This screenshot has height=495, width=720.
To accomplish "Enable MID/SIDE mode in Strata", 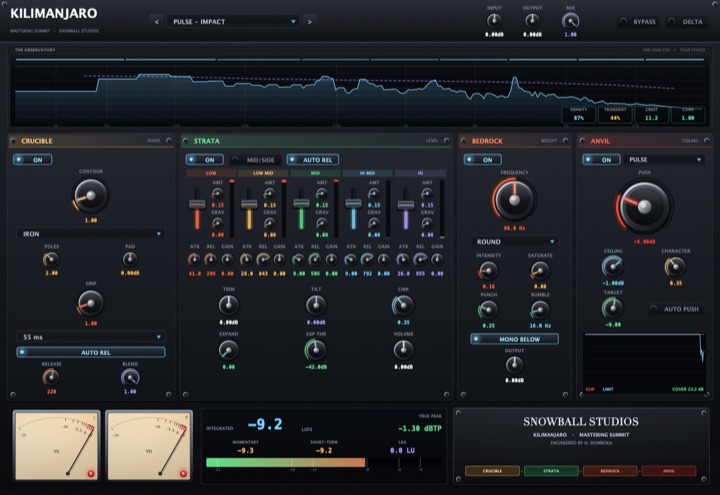I will 255,160.
